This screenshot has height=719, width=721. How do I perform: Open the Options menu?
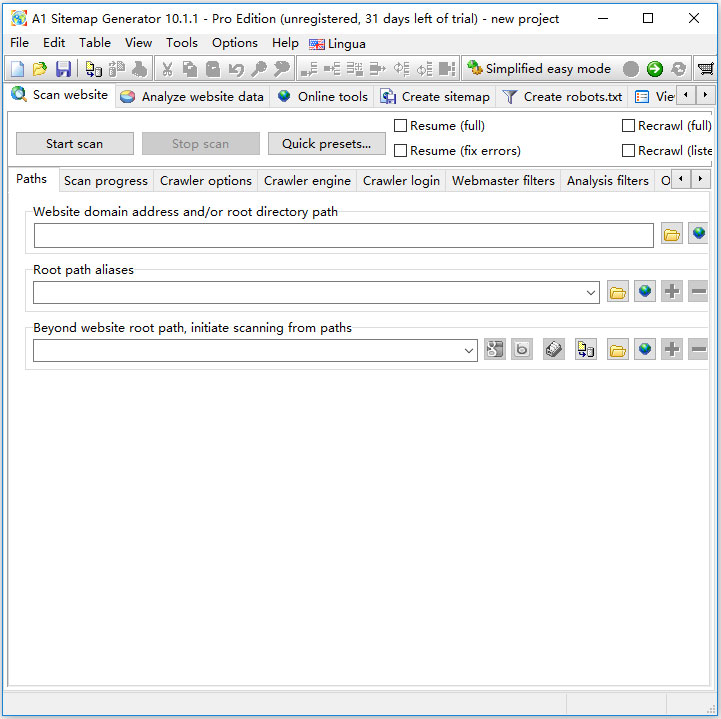coord(235,43)
